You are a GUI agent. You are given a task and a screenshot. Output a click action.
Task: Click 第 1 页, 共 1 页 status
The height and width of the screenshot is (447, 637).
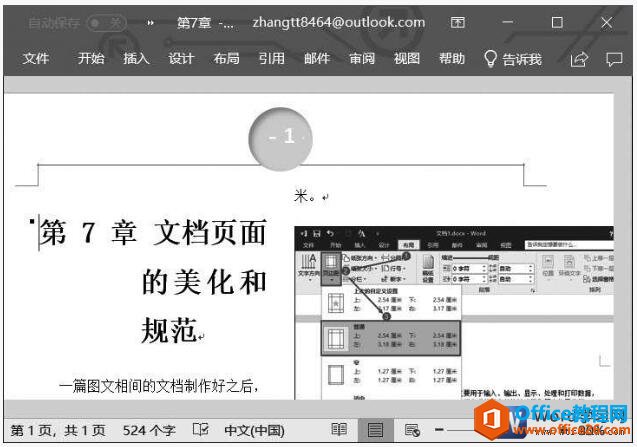click(58, 430)
